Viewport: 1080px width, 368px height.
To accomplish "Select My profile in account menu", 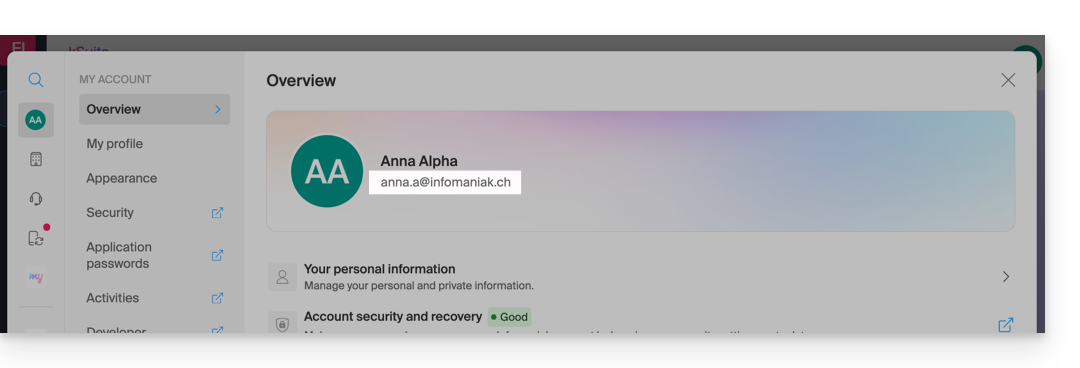I will coord(114,144).
